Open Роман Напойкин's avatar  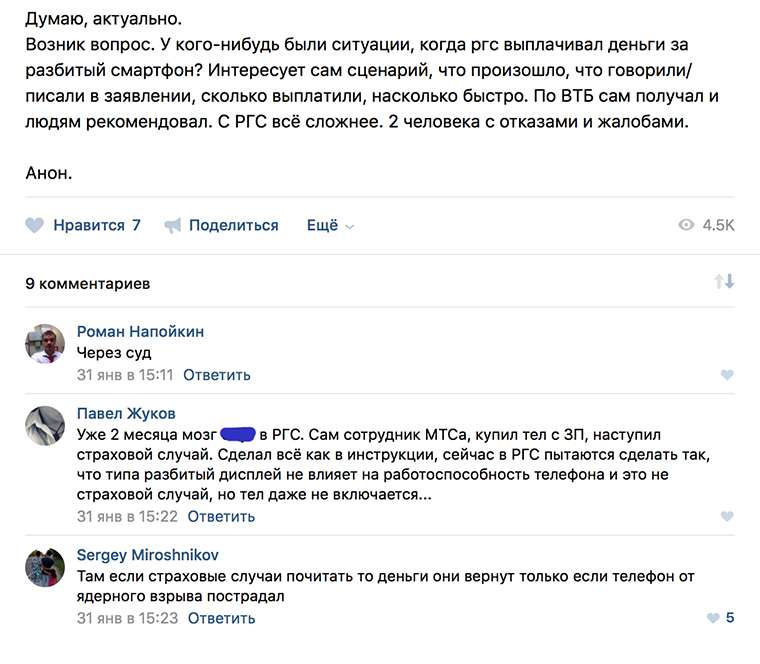click(45, 345)
